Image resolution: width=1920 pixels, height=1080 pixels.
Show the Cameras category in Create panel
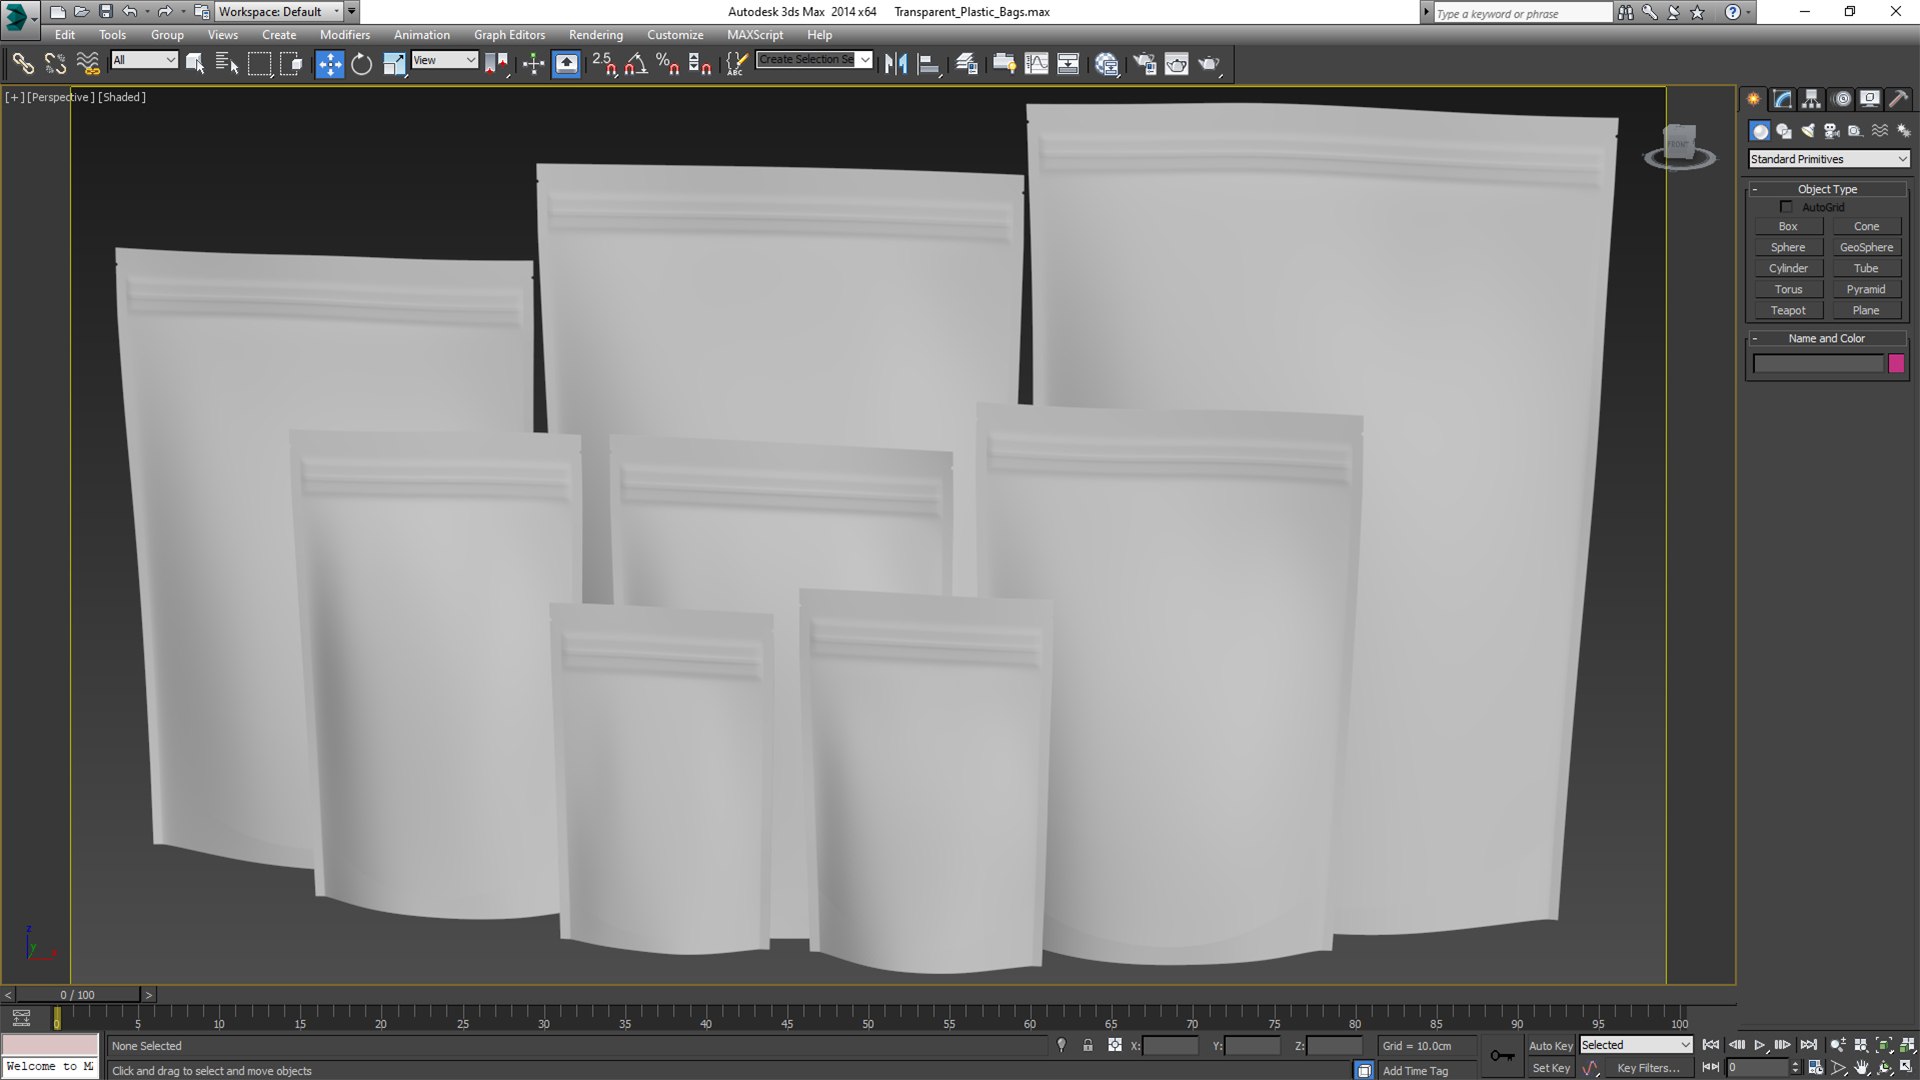coord(1832,131)
